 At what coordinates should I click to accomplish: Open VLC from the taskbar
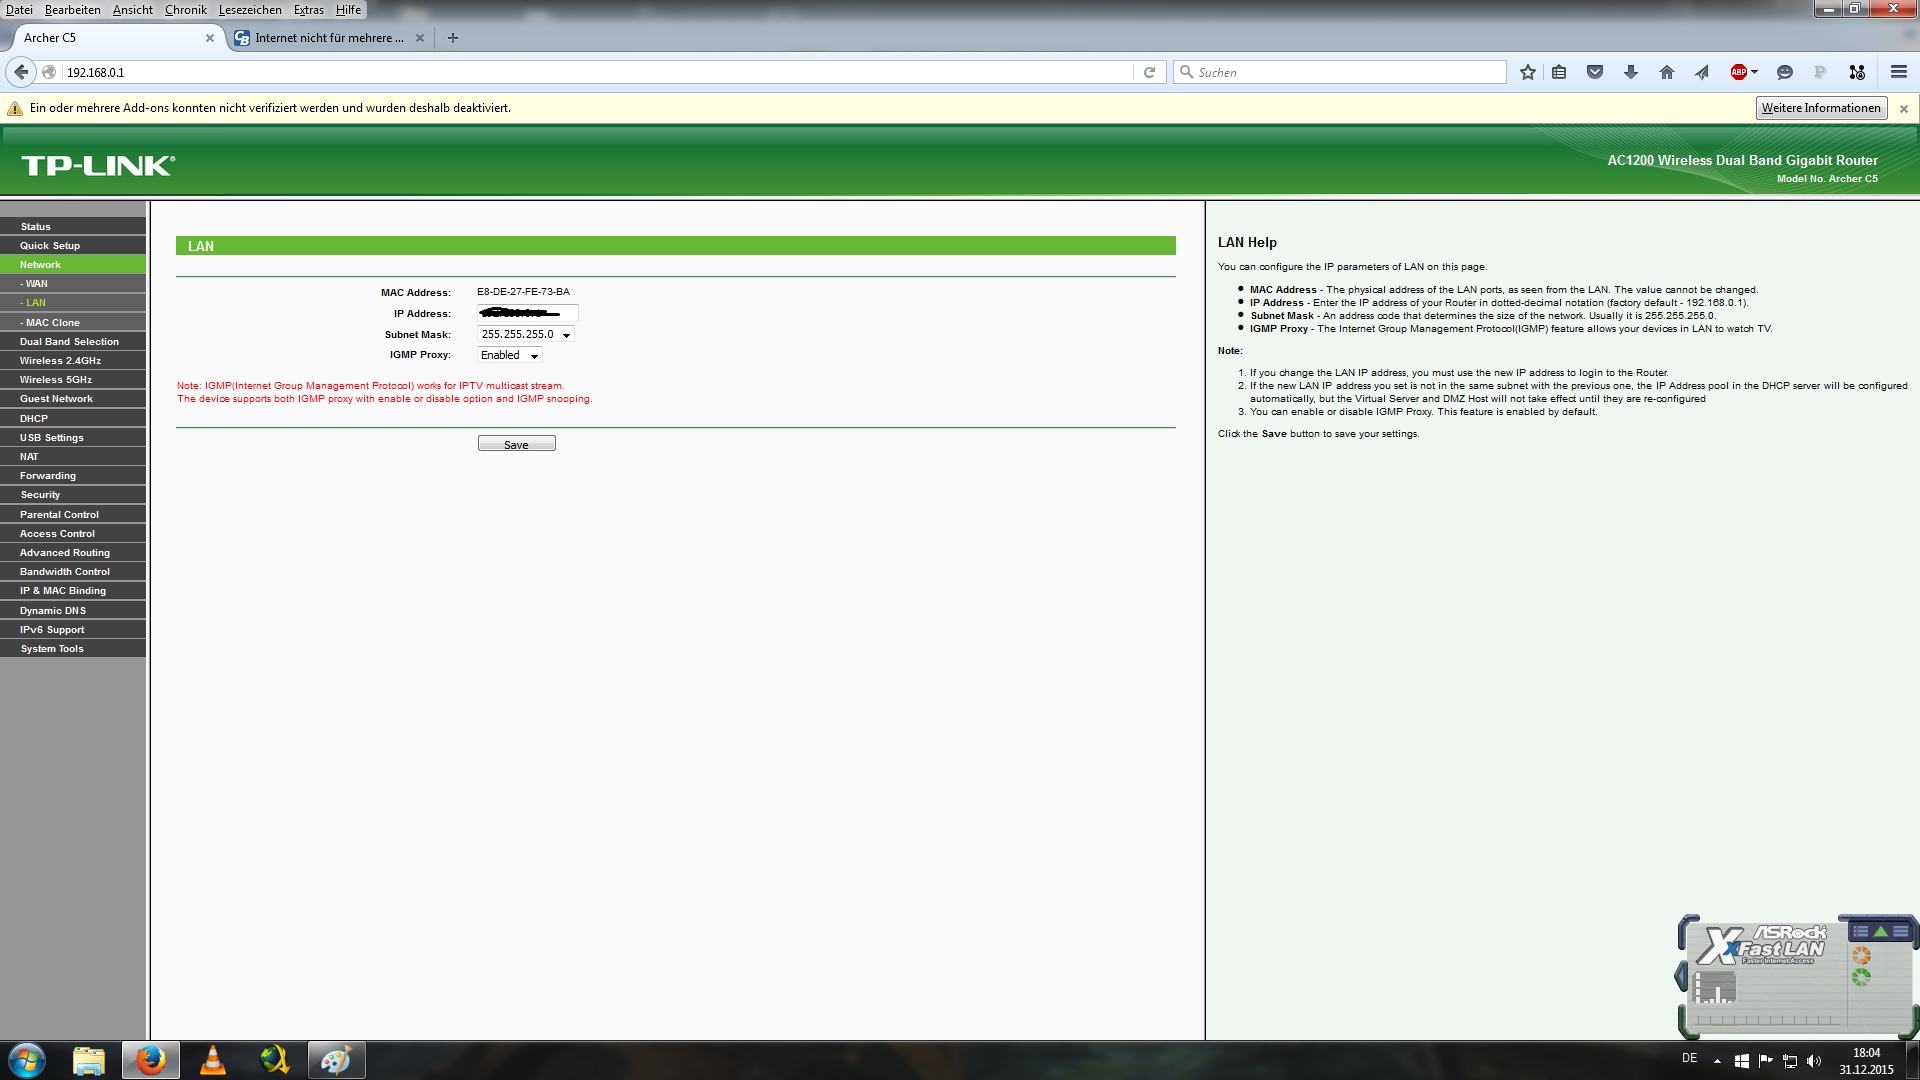[212, 1060]
